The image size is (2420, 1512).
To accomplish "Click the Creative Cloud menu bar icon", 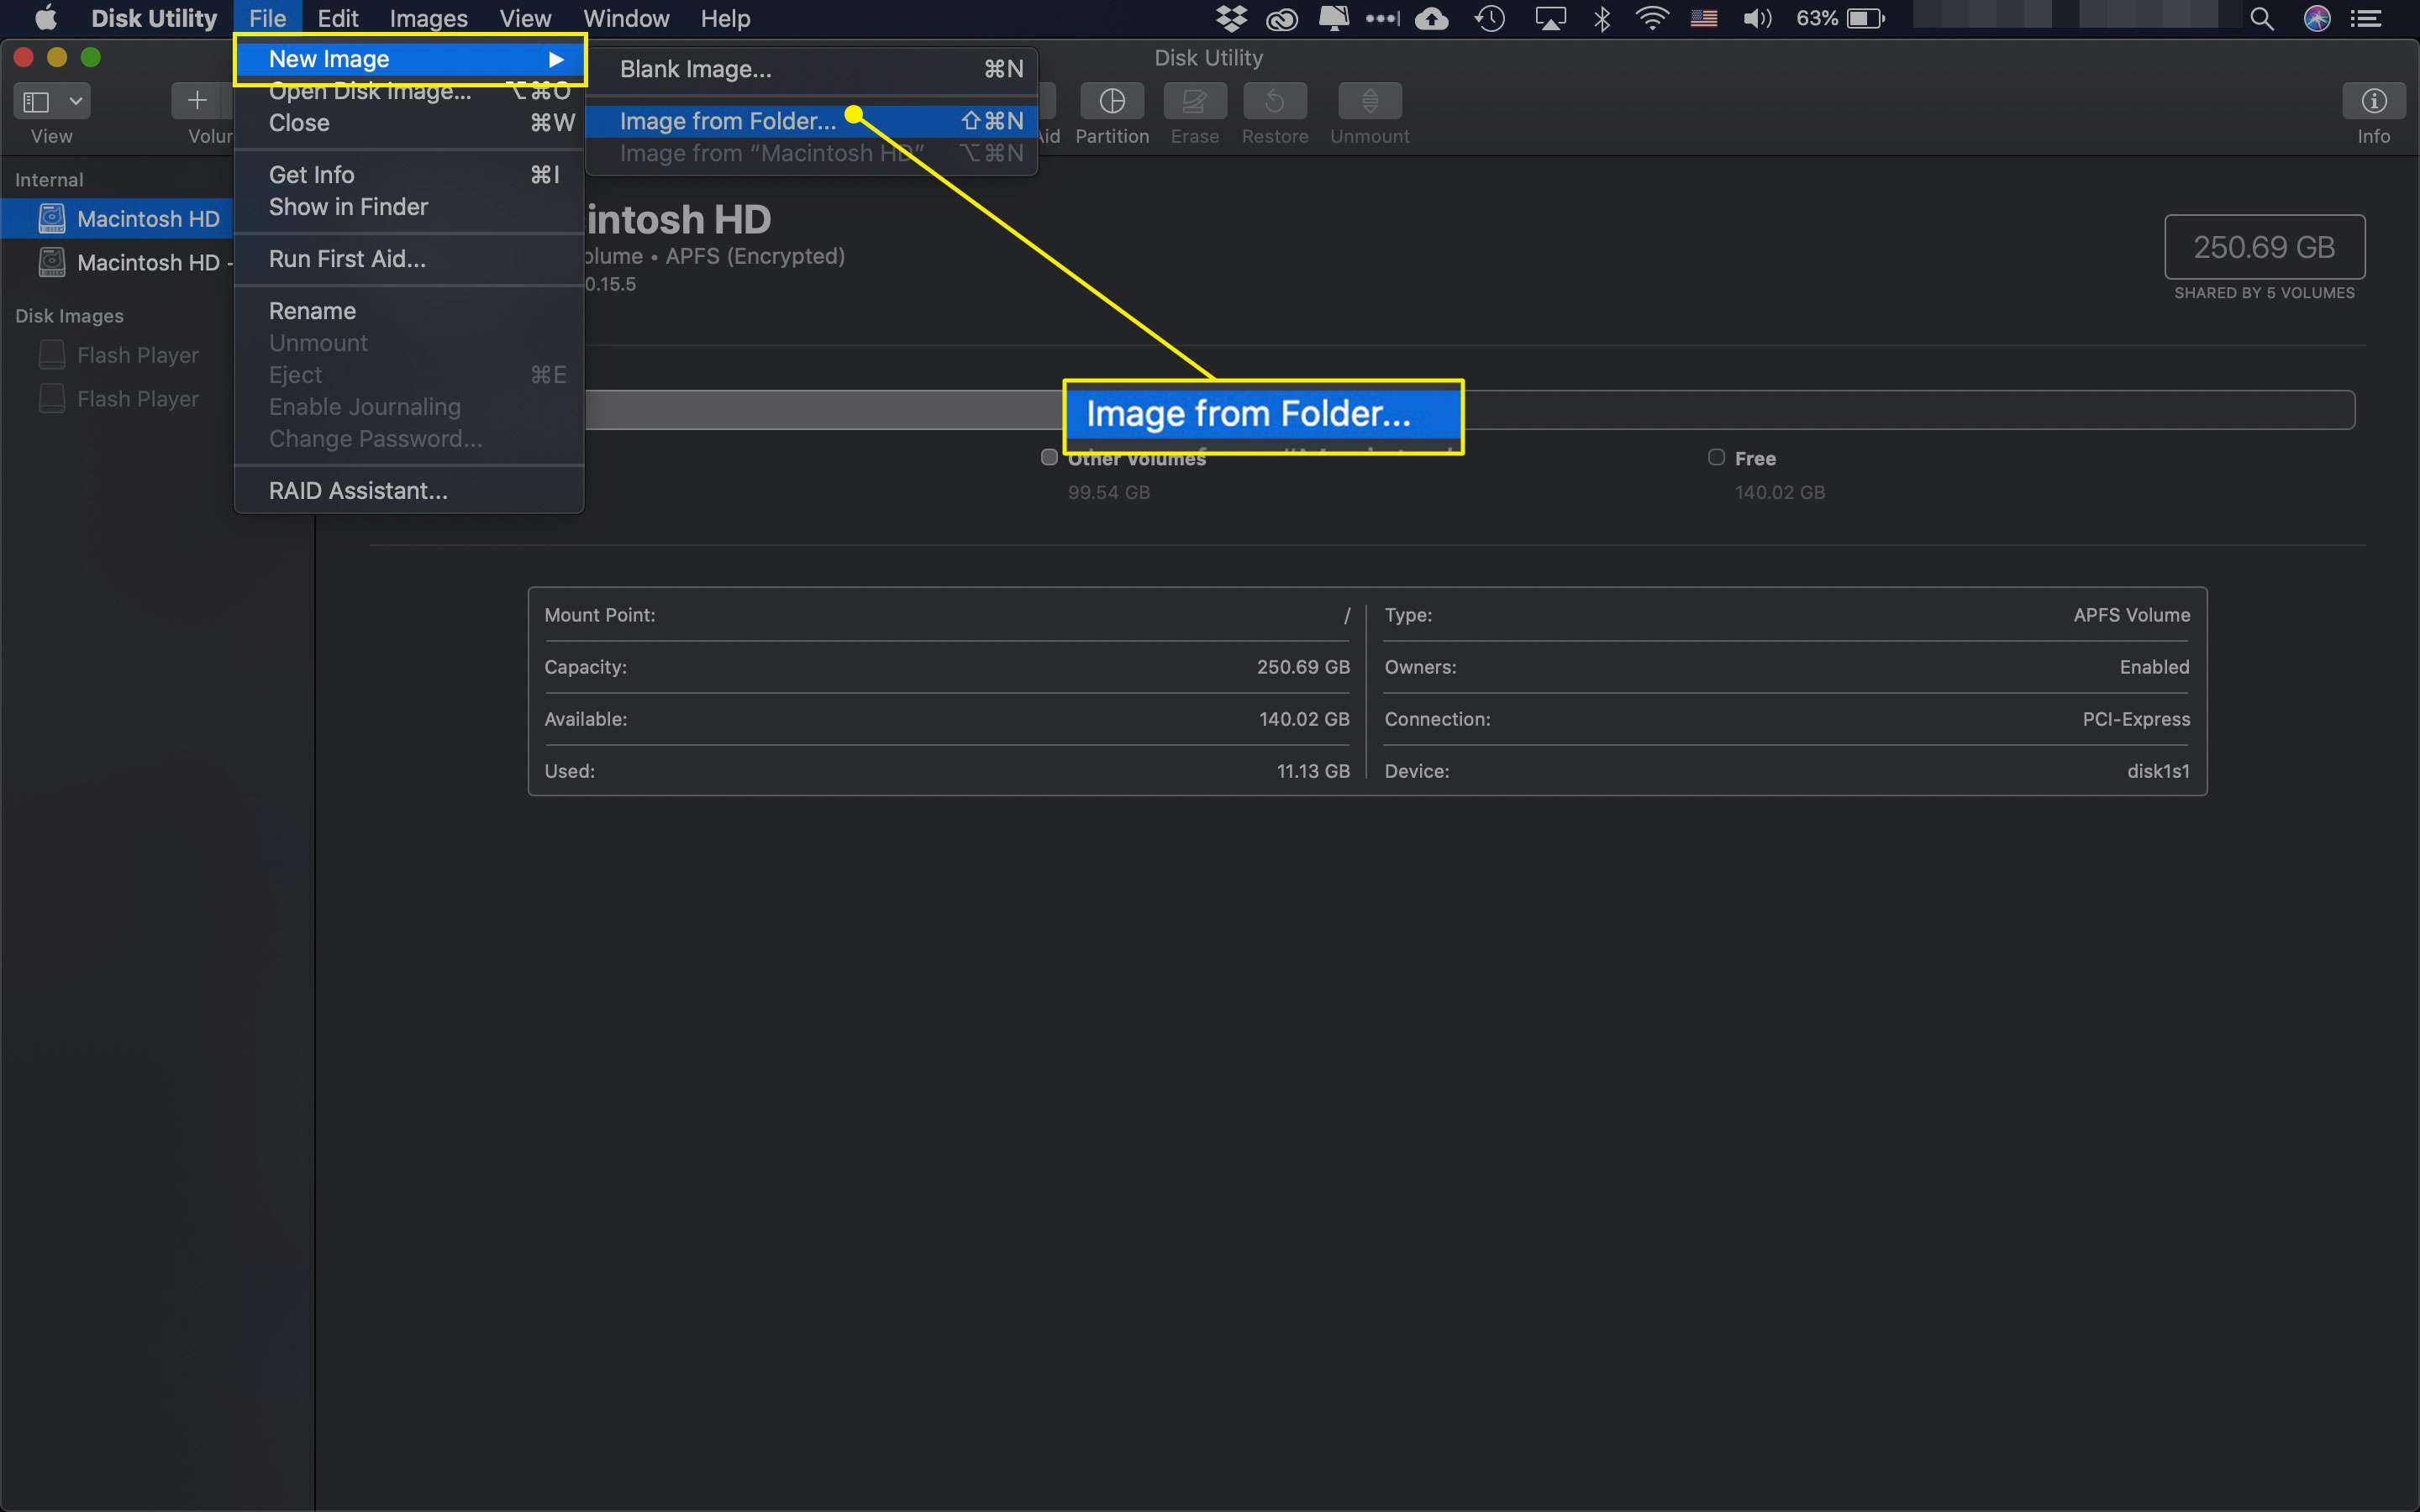I will pos(1281,18).
